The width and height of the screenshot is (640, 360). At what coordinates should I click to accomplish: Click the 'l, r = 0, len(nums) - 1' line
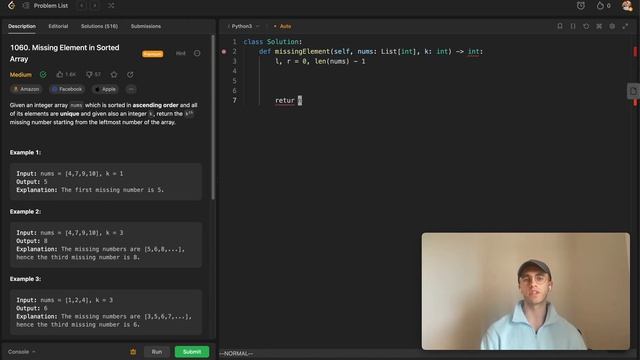point(320,61)
